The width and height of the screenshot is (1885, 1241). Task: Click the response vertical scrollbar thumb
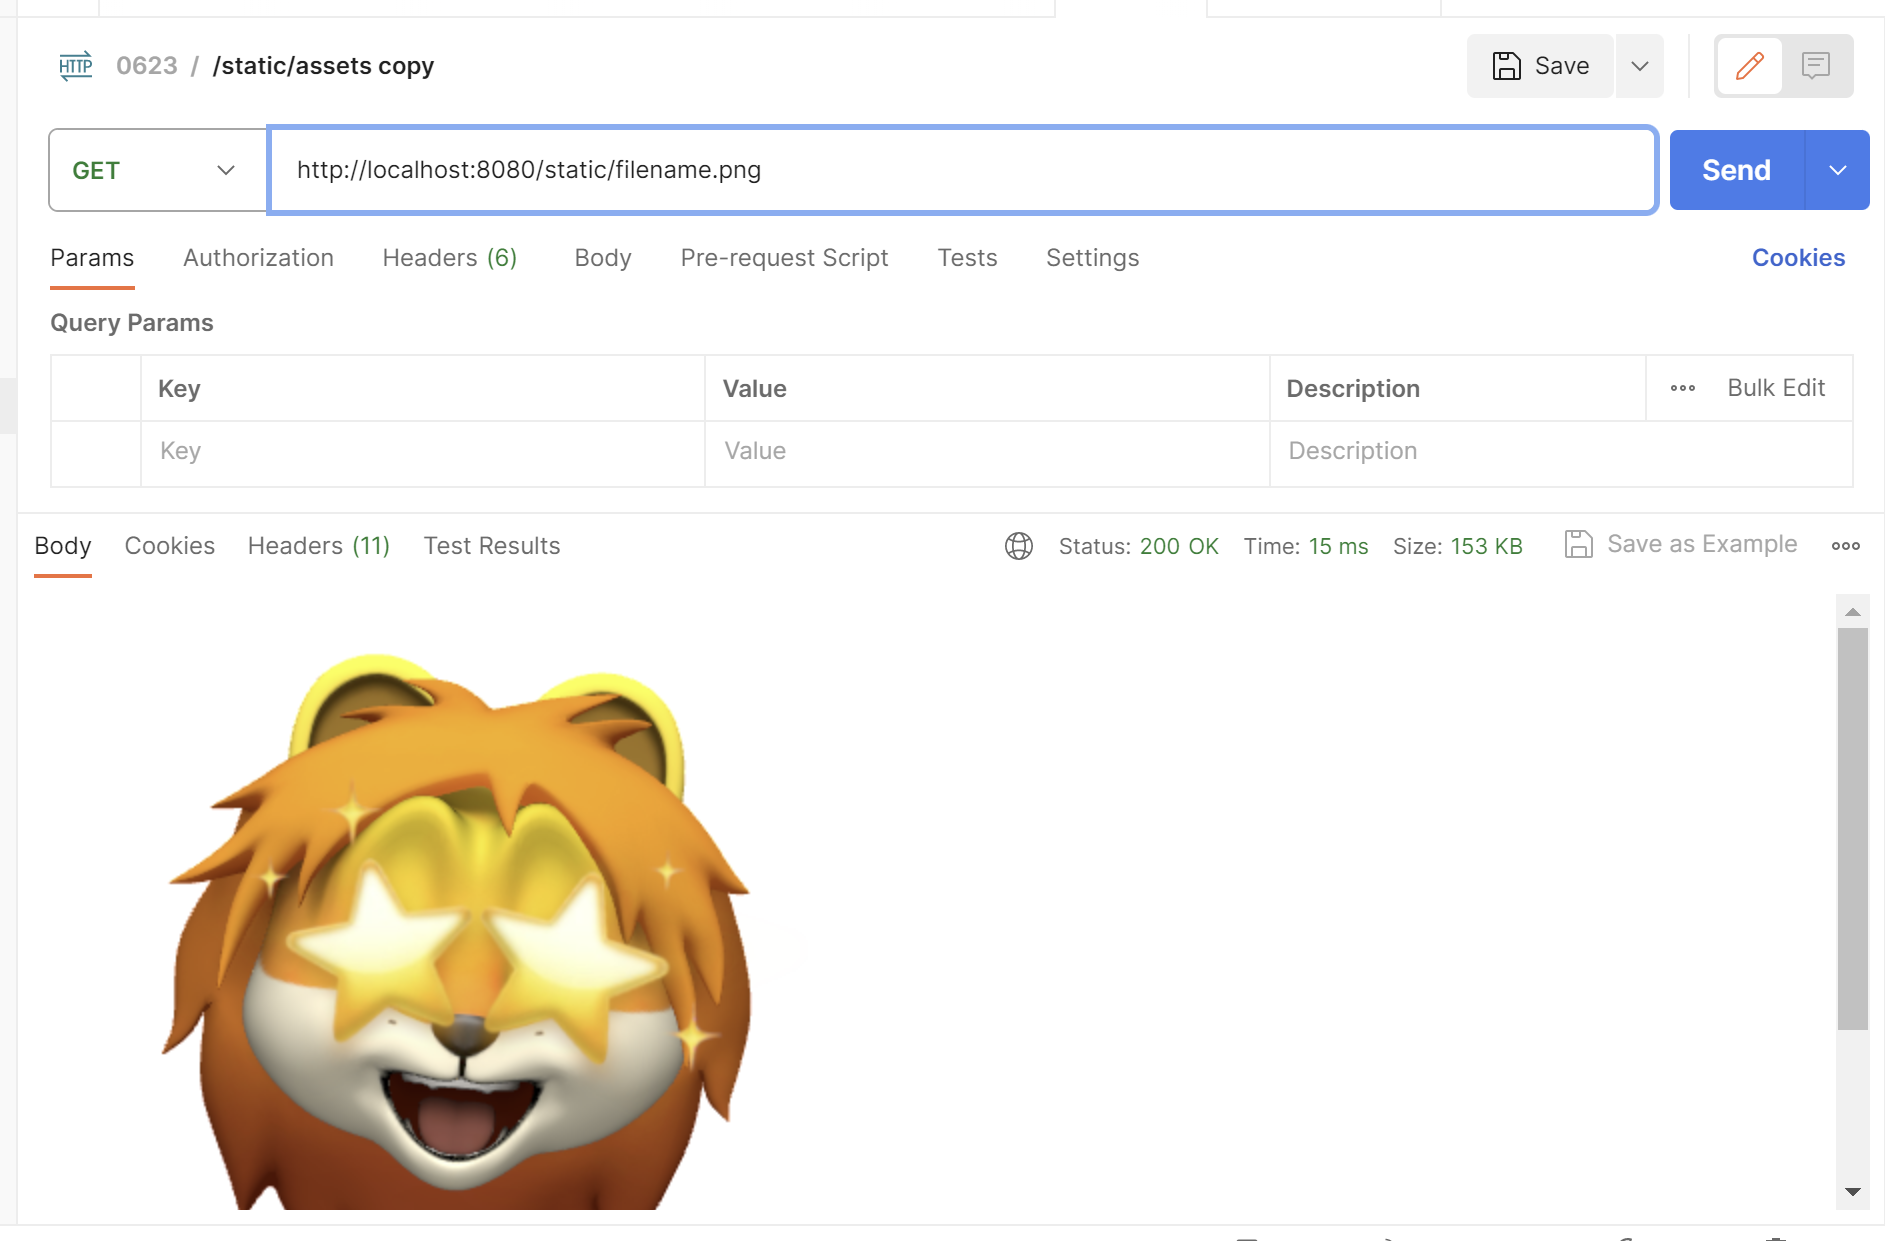pyautogui.click(x=1853, y=829)
